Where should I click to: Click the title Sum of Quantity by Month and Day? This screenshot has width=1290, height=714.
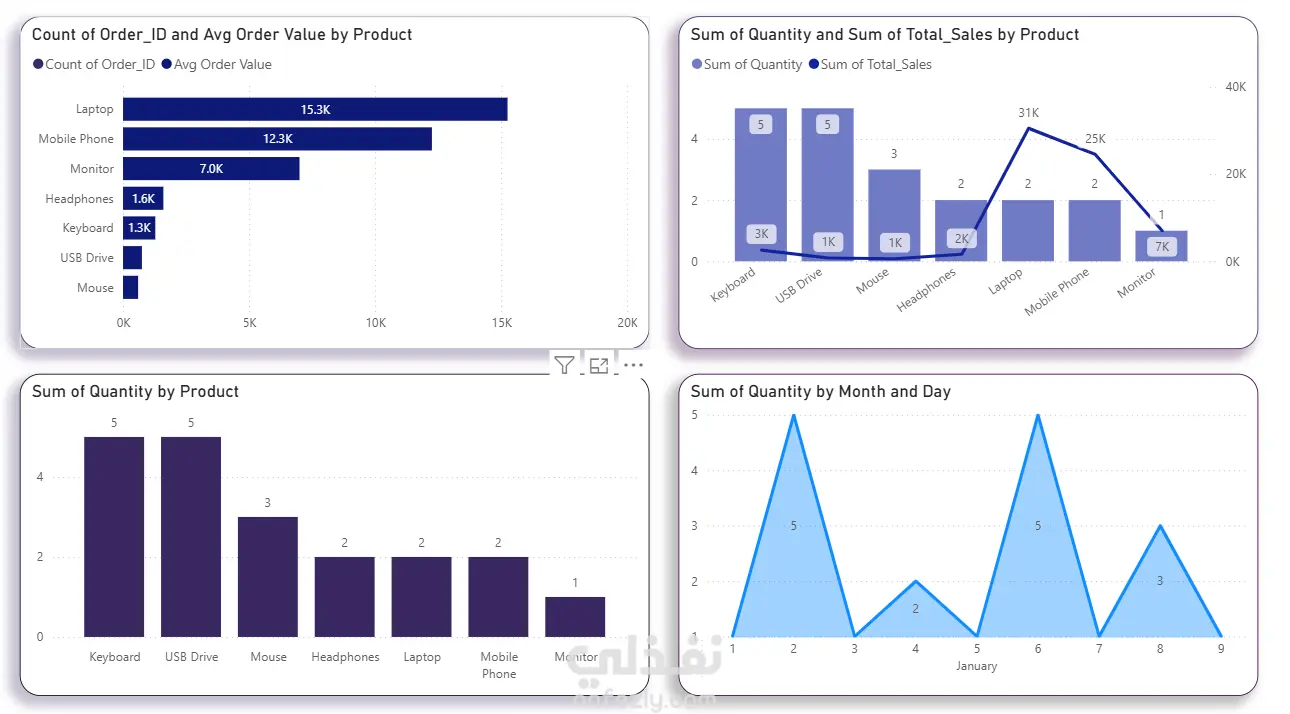(820, 392)
